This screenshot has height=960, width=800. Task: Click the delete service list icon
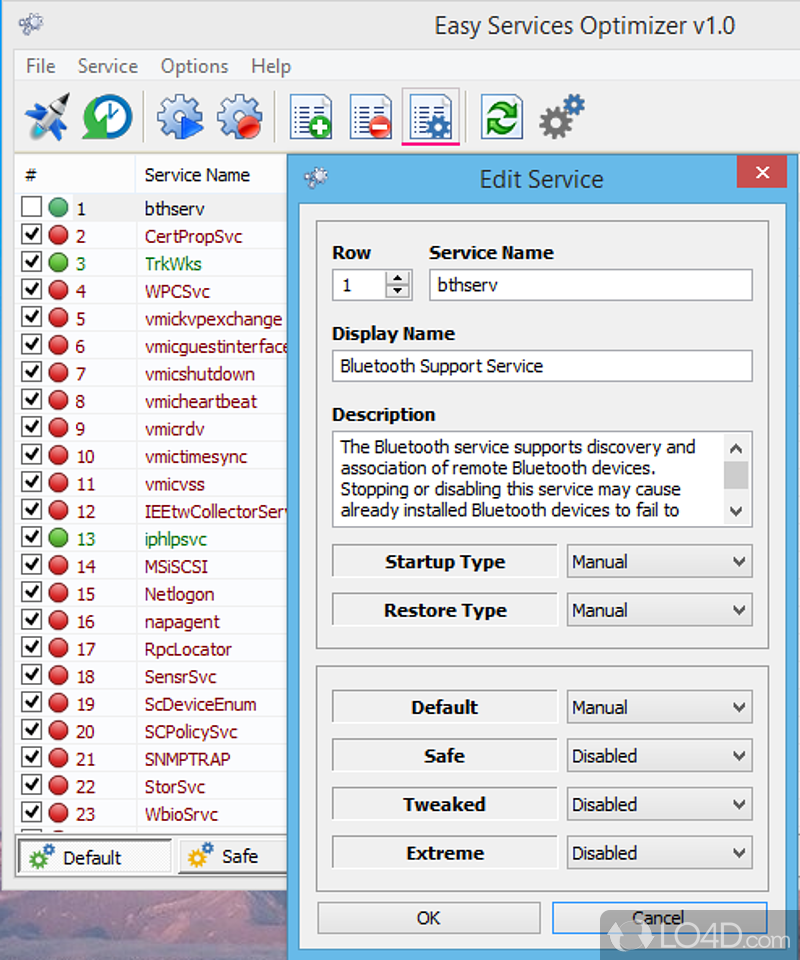tap(370, 118)
